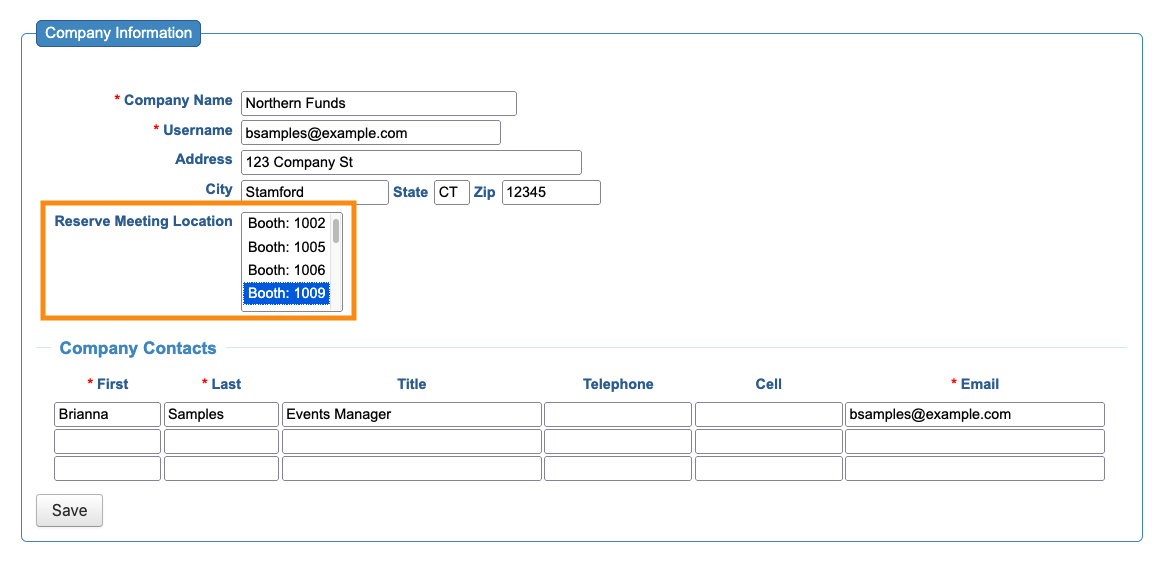The image size is (1167, 568).
Task: Click the Zip code field
Action: coord(550,192)
